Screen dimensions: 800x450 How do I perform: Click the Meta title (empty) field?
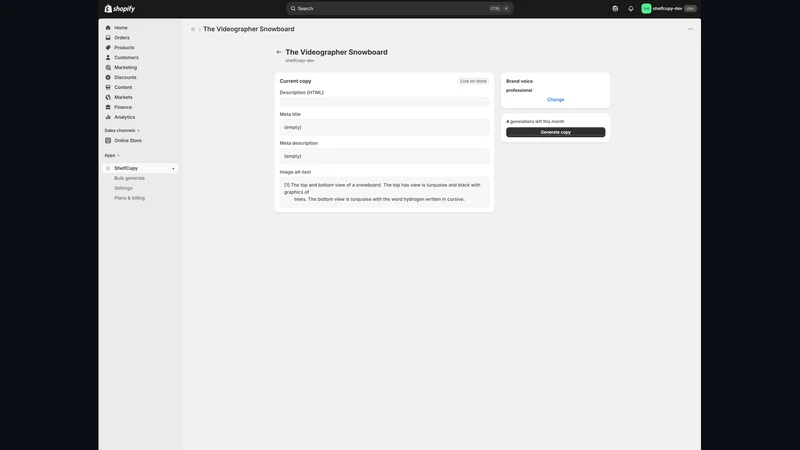tap(384, 128)
